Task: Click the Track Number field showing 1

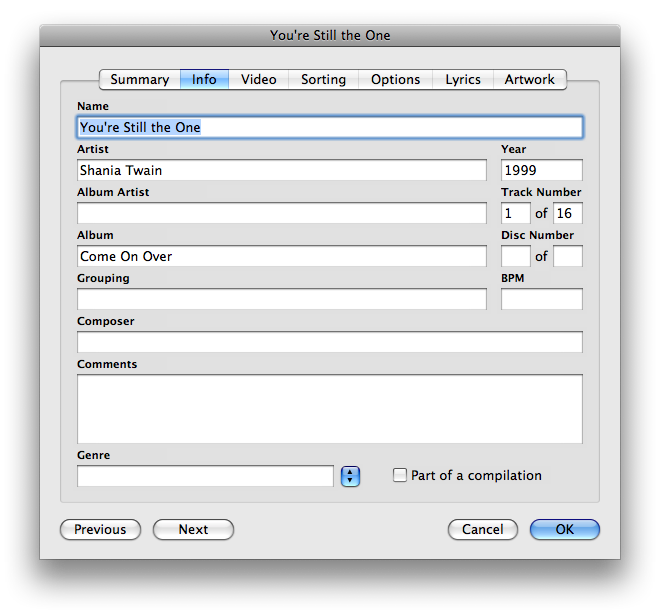Action: tap(516, 213)
